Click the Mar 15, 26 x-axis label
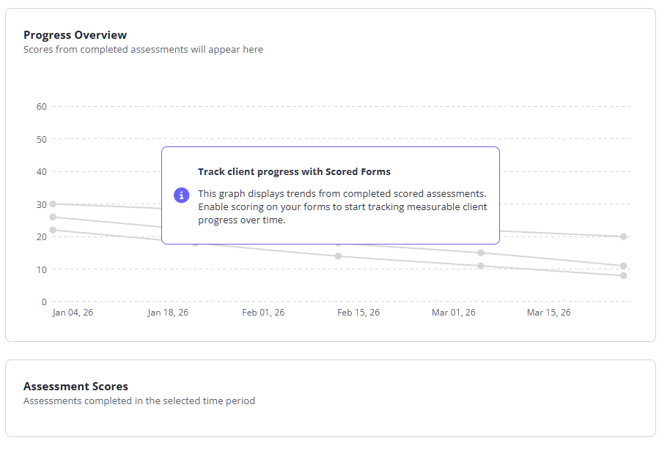The width and height of the screenshot is (670, 451). [x=549, y=313]
